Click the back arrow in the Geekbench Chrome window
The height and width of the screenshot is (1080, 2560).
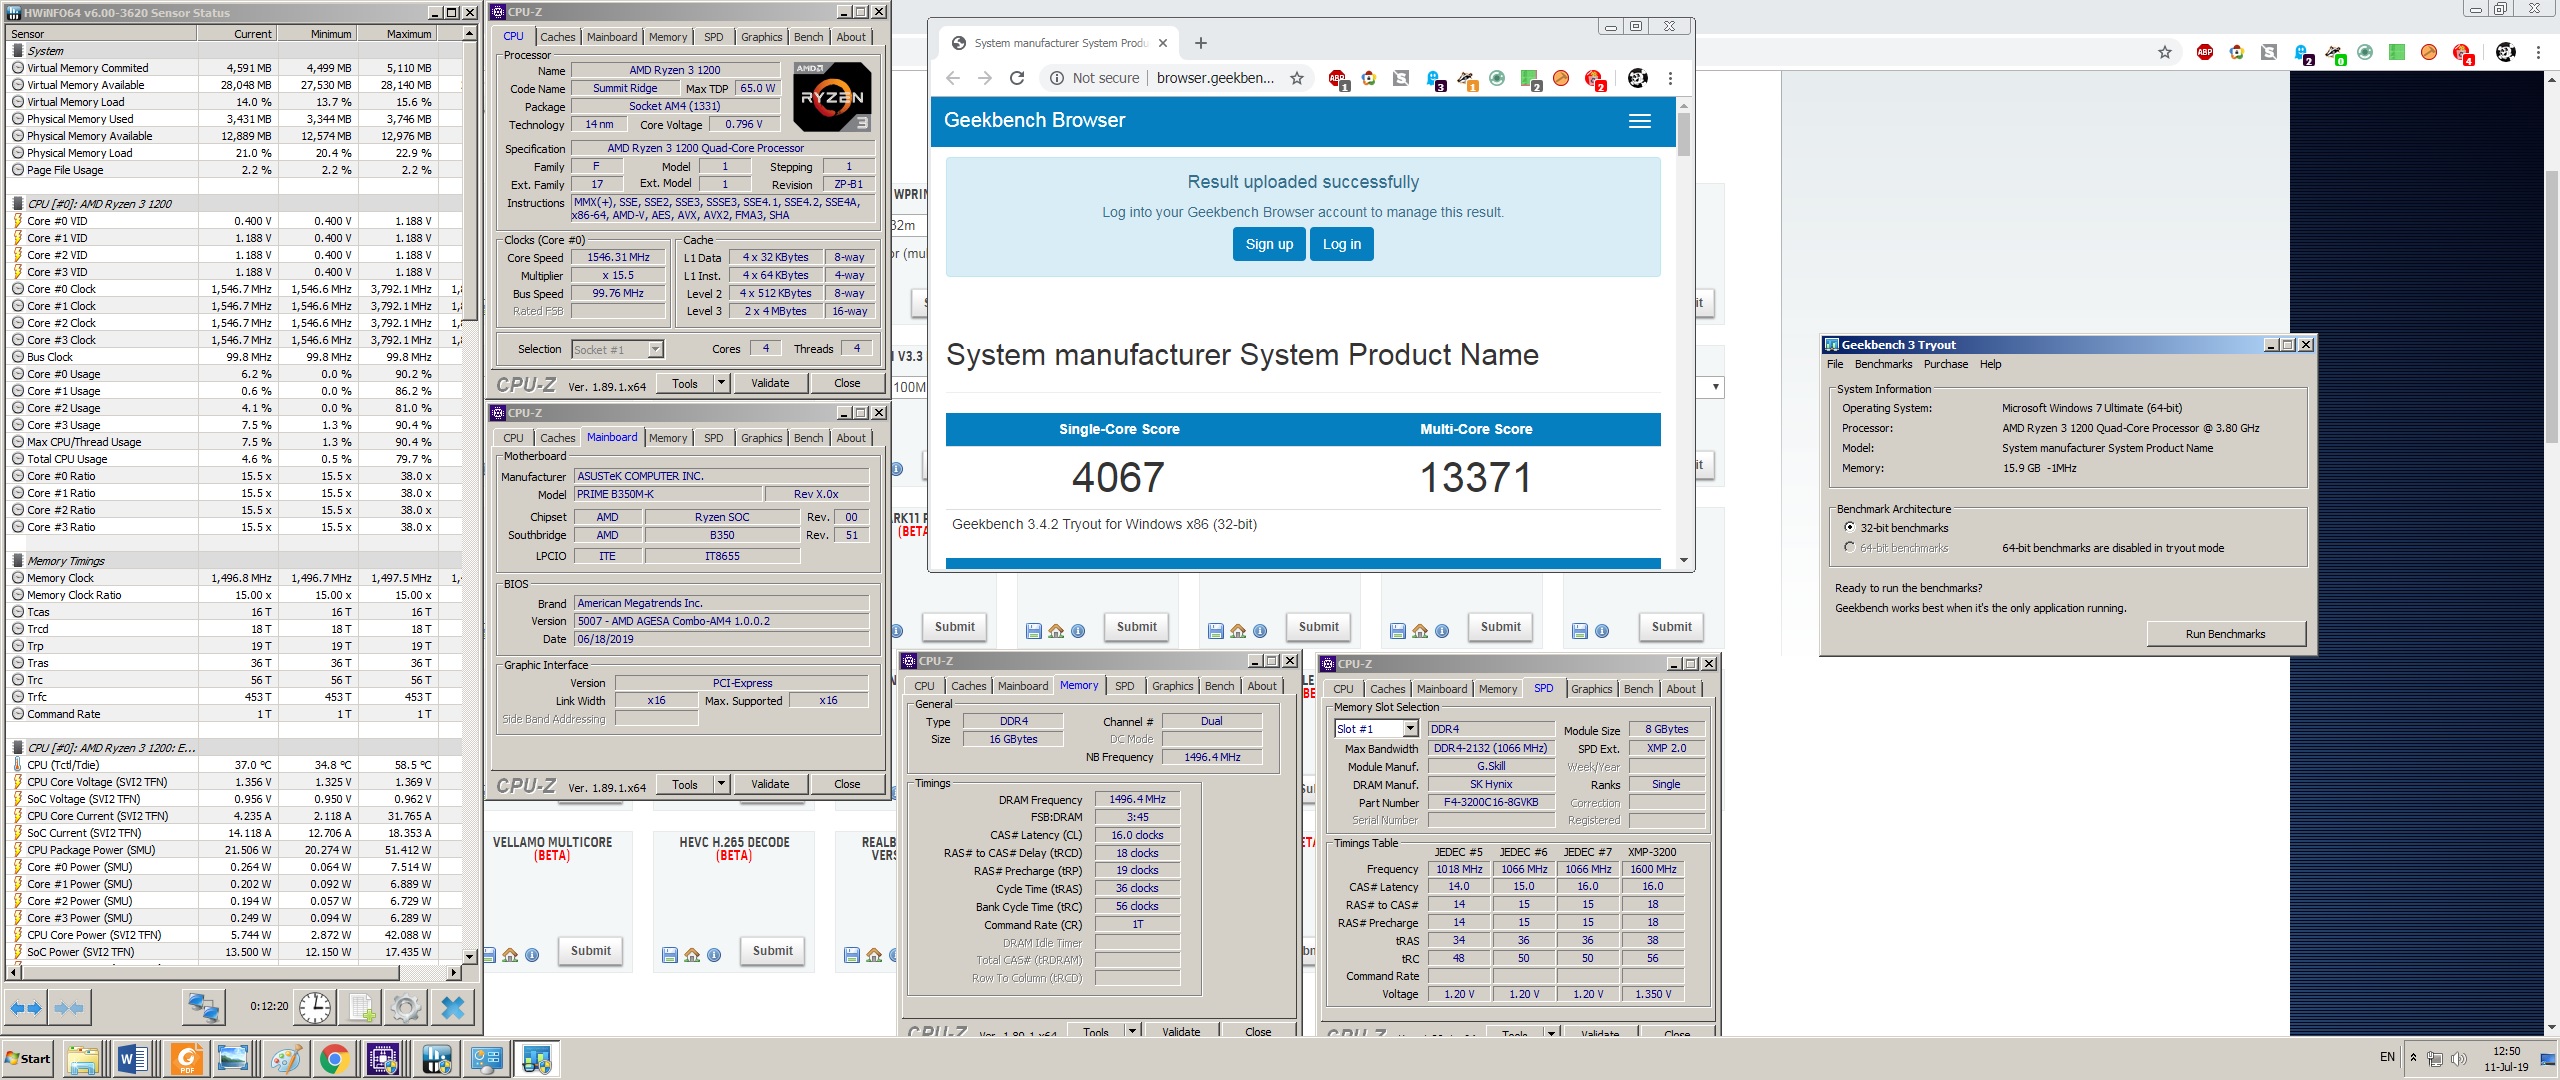pyautogui.click(x=952, y=78)
